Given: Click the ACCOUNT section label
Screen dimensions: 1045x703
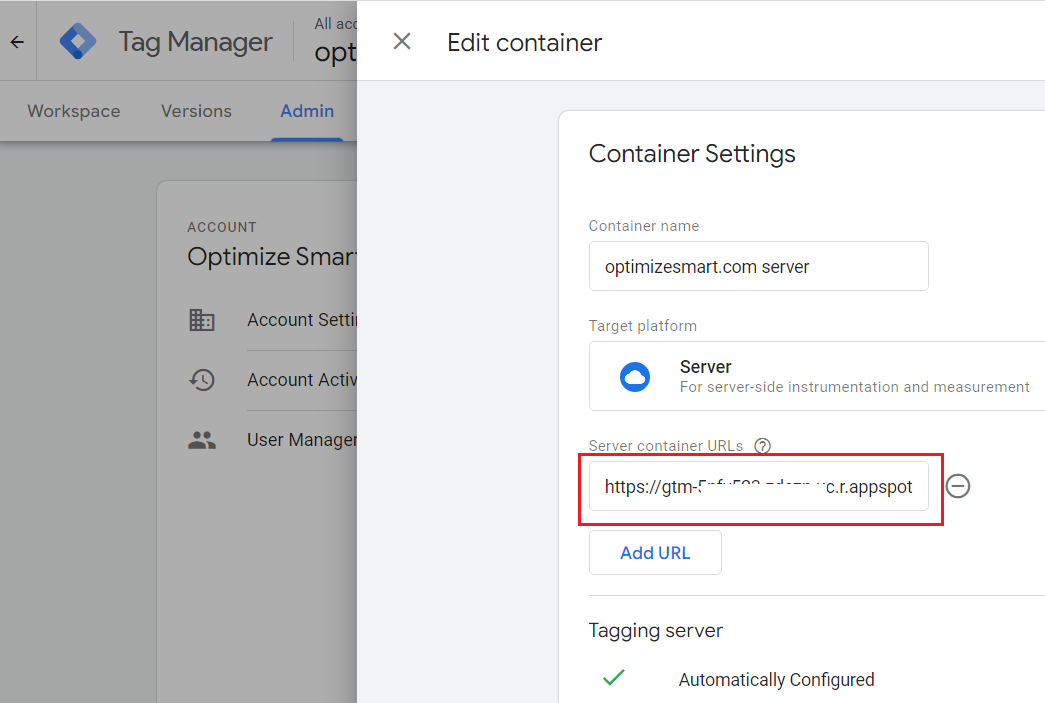Looking at the screenshot, I should coord(222,227).
